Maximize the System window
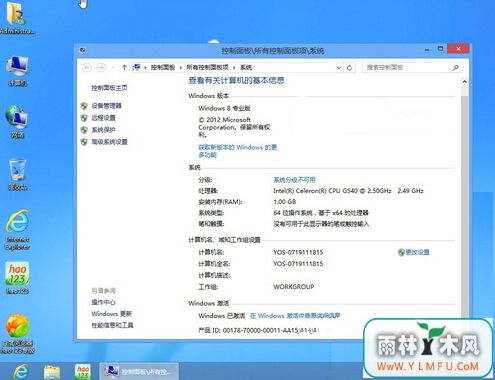 [x=440, y=49]
